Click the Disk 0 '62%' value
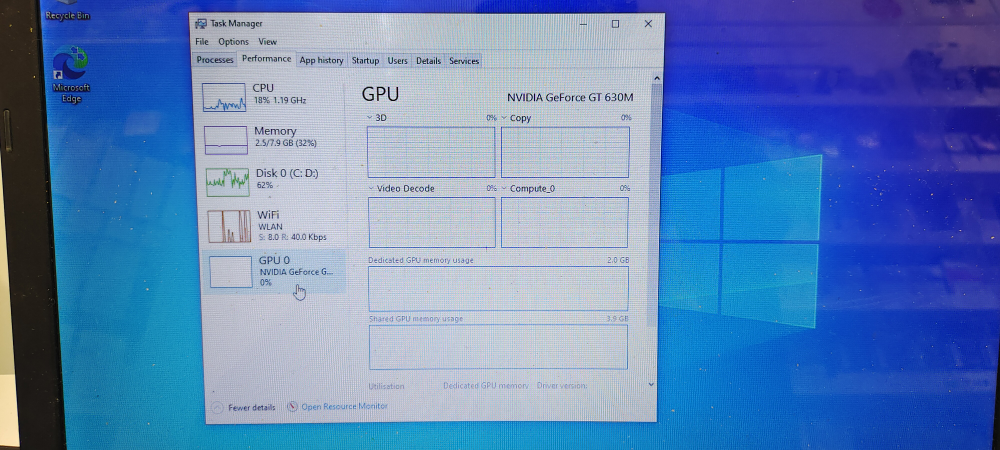 tap(265, 185)
